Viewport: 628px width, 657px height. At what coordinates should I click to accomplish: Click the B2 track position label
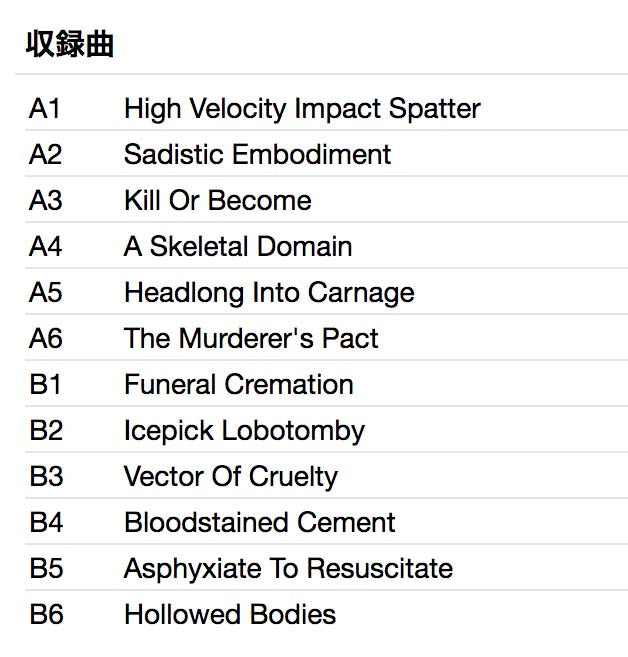45,430
